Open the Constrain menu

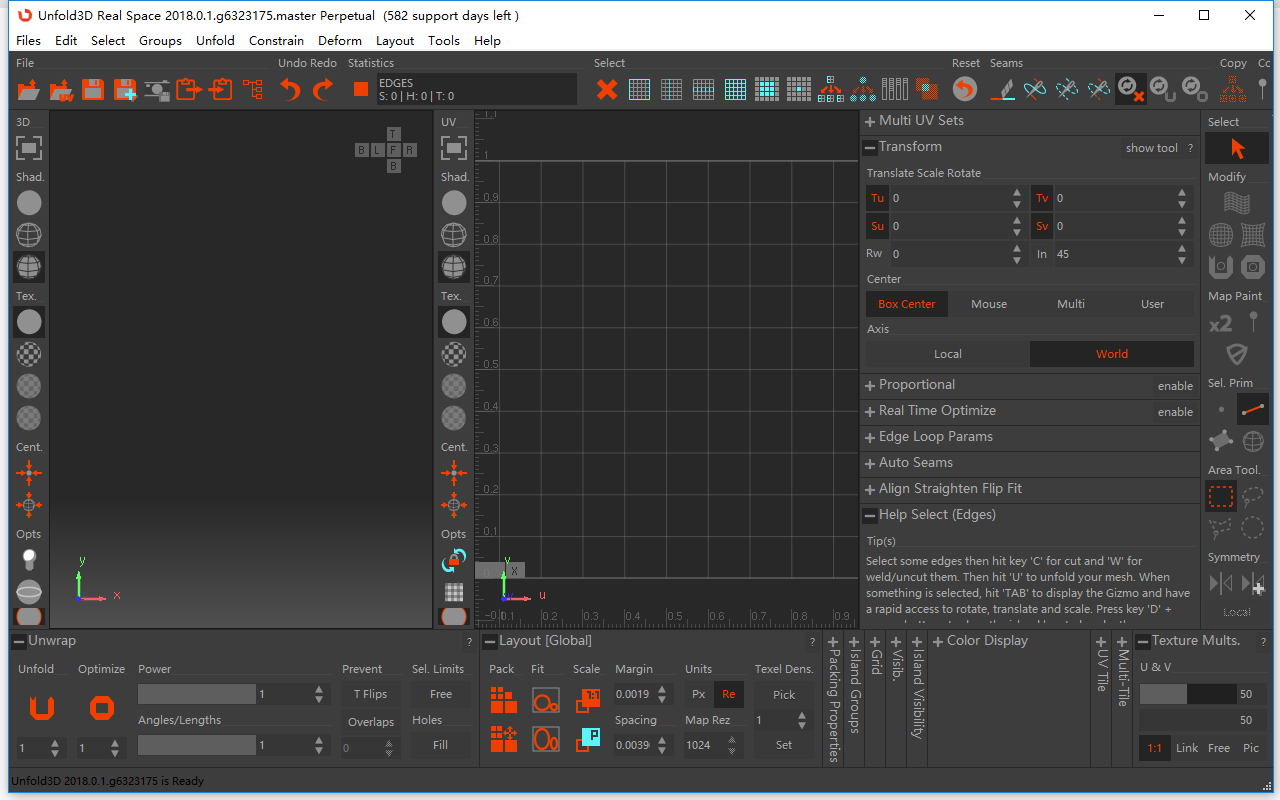pos(277,41)
